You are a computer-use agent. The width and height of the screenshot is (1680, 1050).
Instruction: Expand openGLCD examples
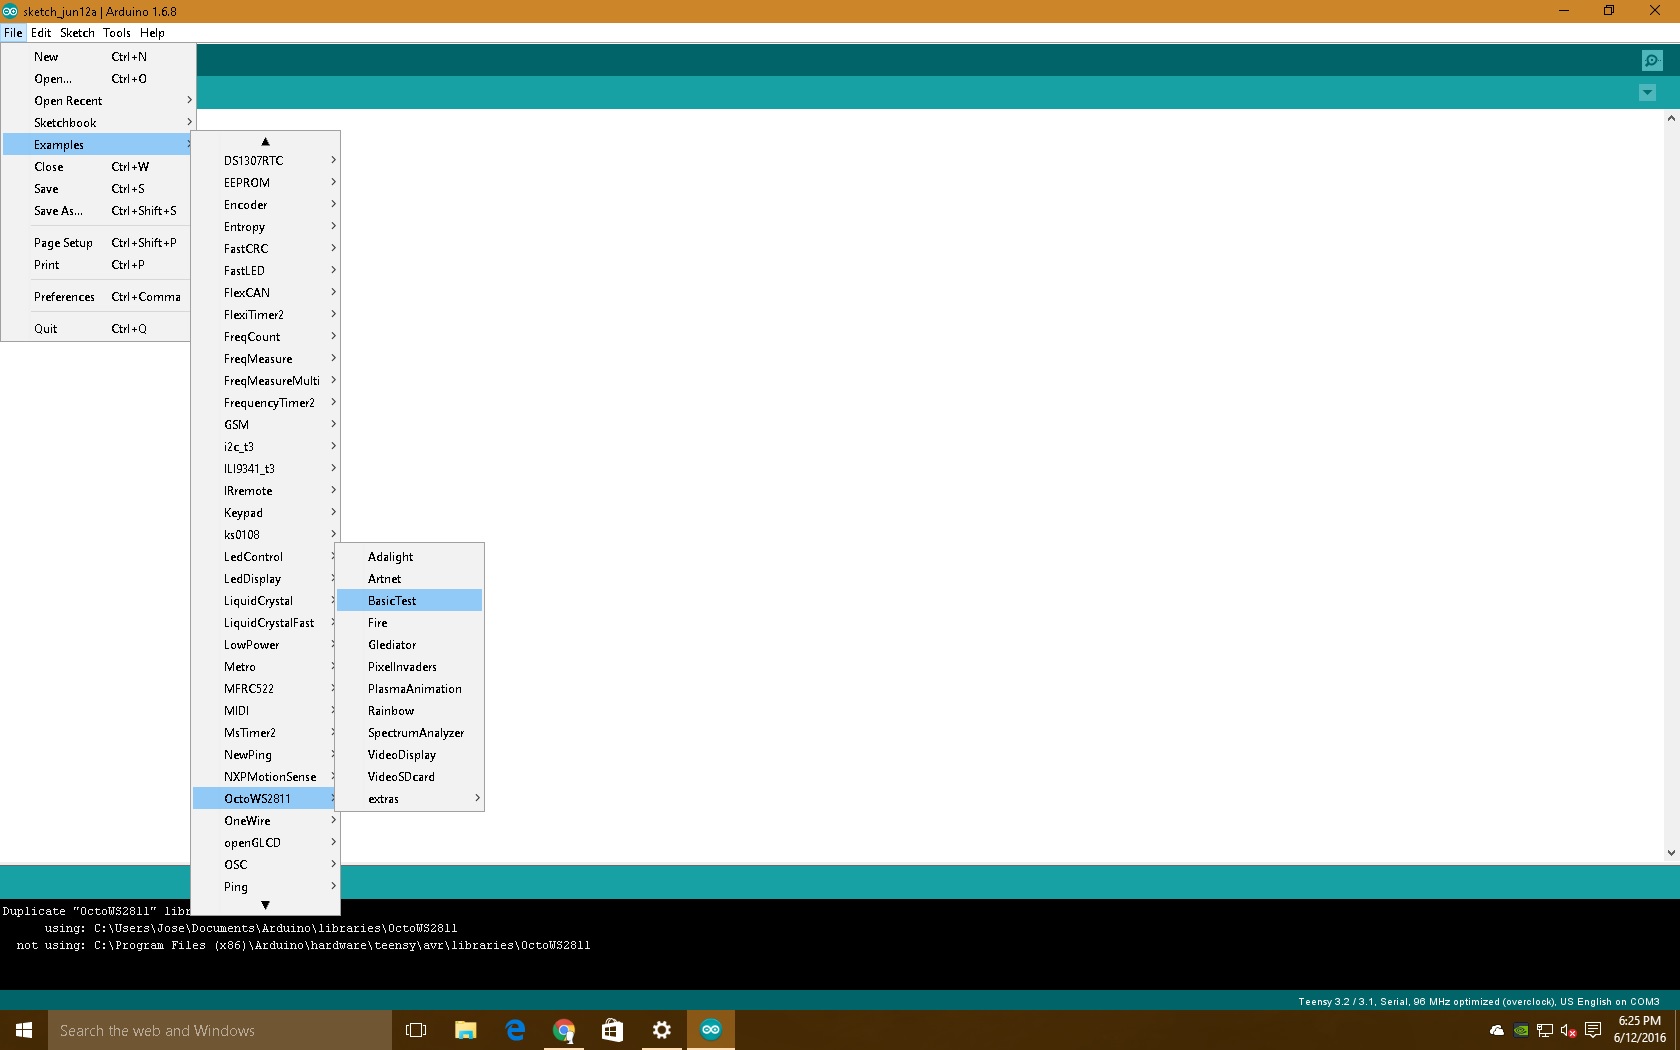pos(265,843)
